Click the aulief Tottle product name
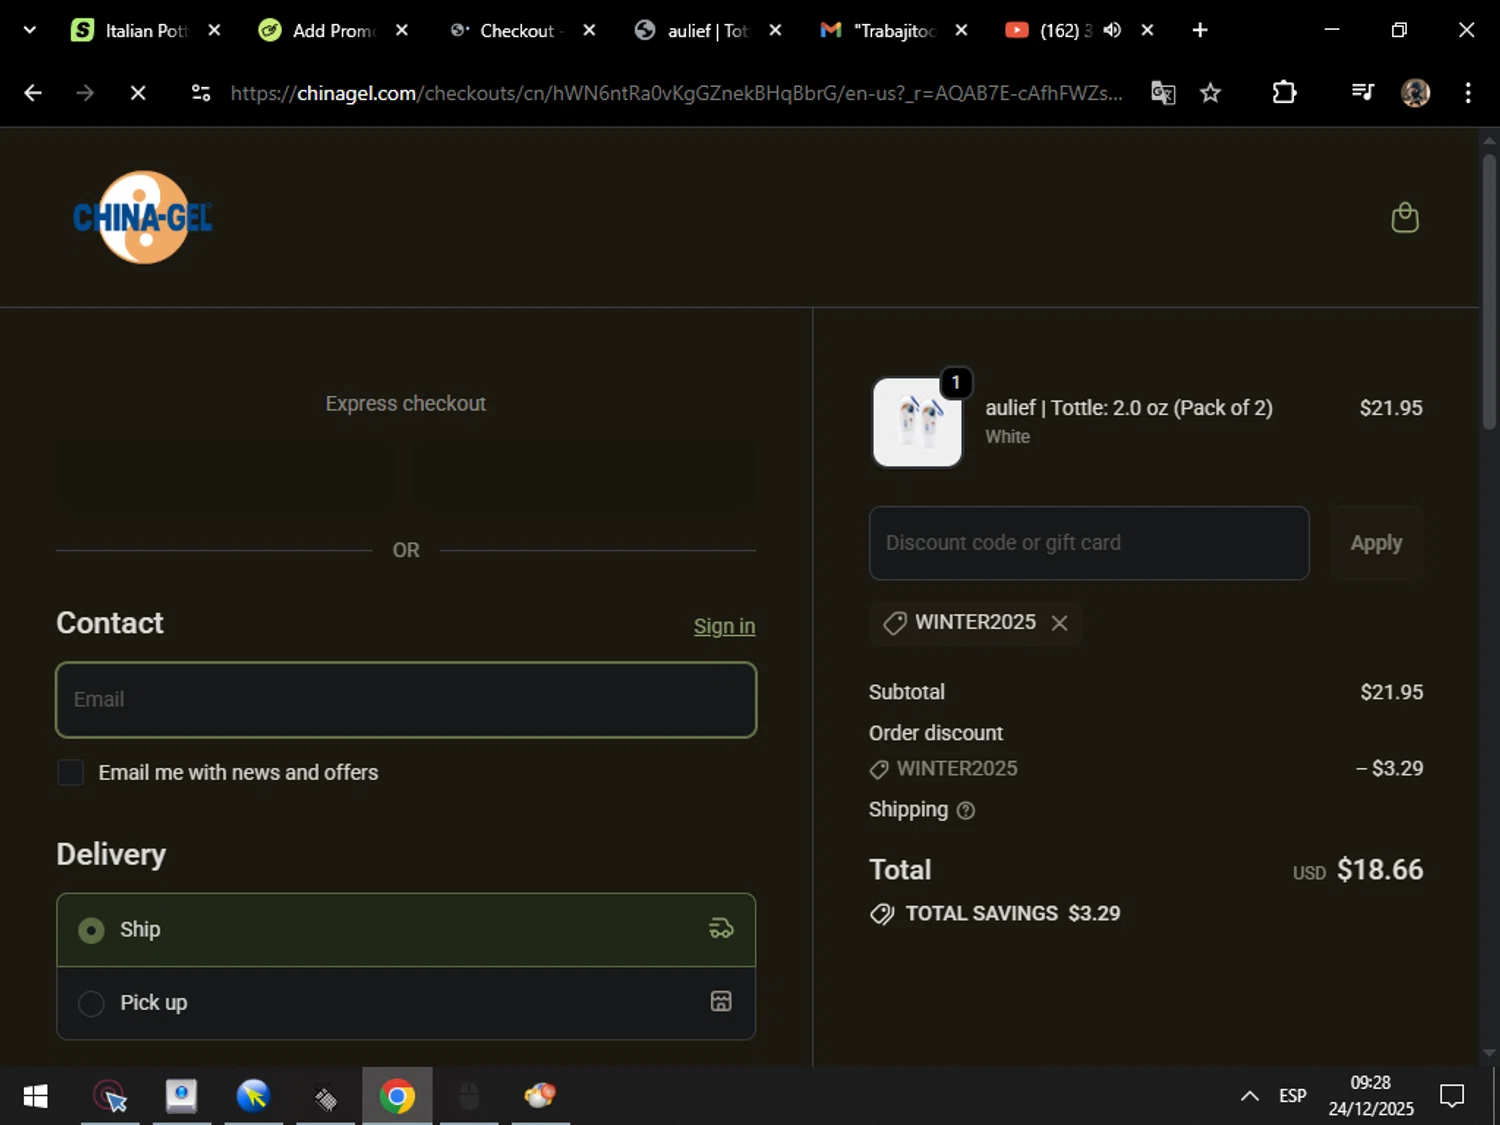1500x1125 pixels. click(1128, 408)
